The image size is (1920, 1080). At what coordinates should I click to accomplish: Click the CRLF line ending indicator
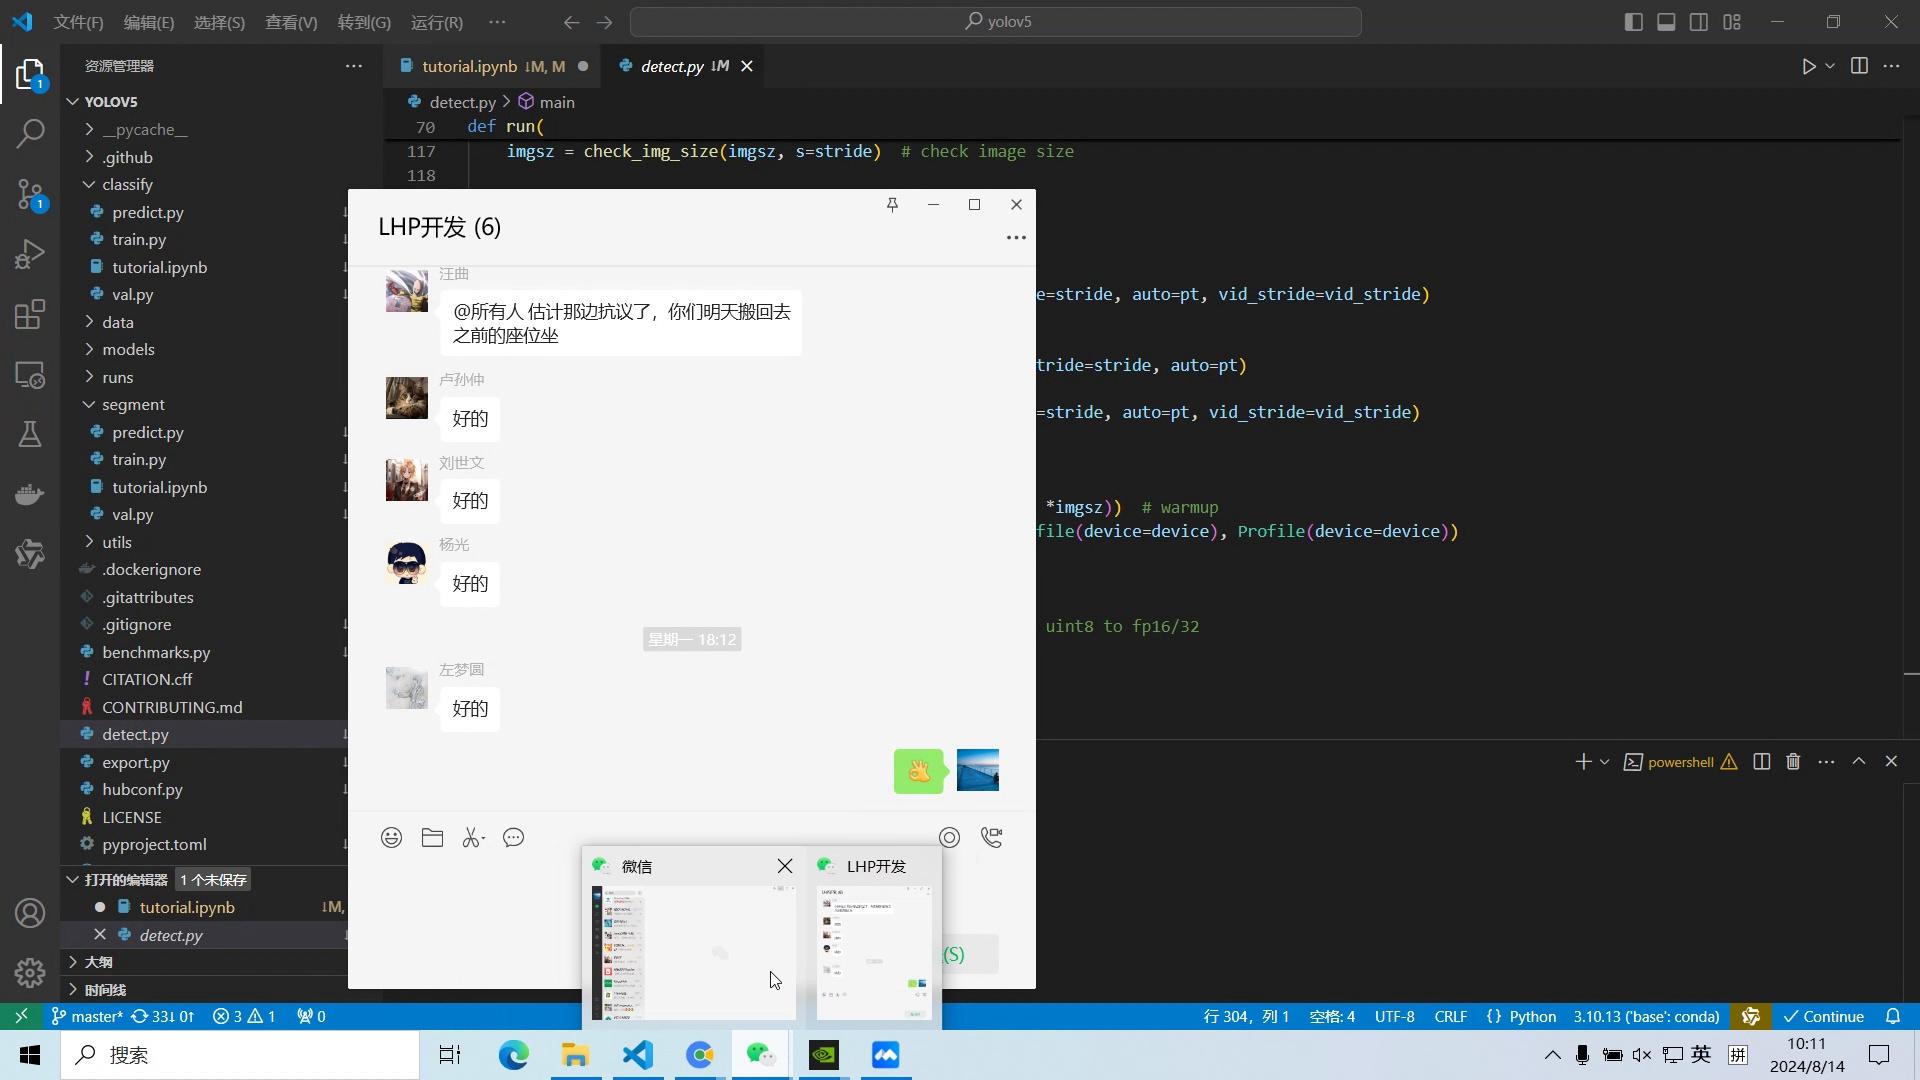pos(1451,1016)
